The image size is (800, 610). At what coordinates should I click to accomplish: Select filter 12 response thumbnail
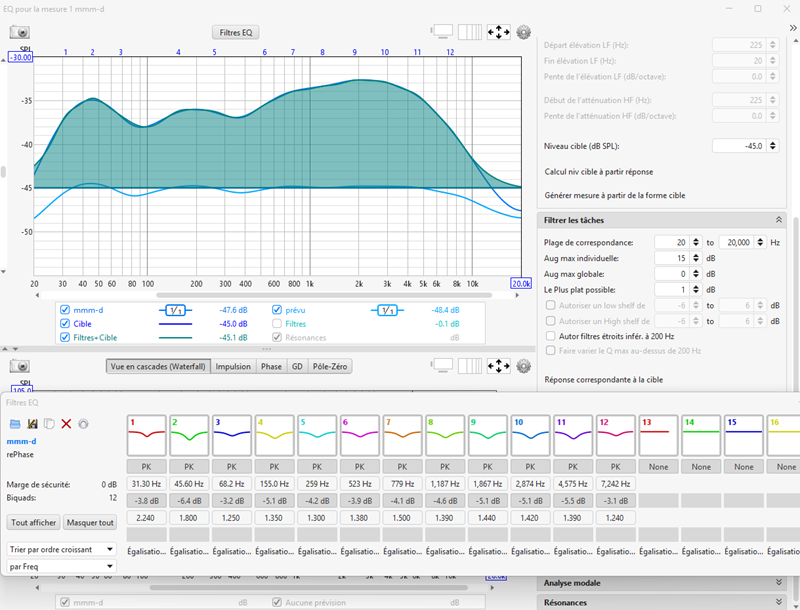tap(615, 435)
